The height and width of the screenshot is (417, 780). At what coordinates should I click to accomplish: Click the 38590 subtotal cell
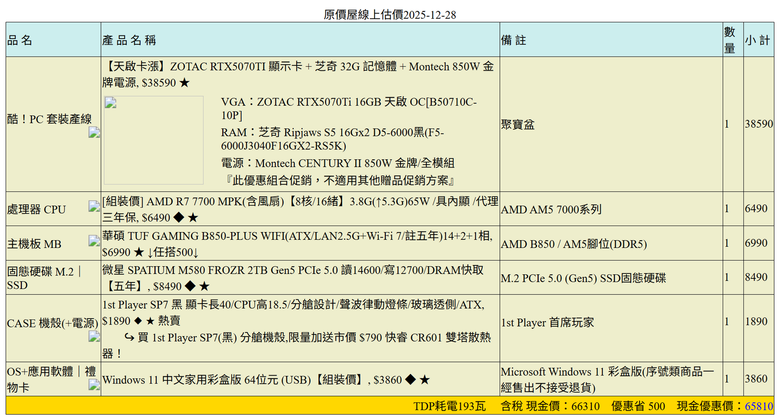(759, 124)
